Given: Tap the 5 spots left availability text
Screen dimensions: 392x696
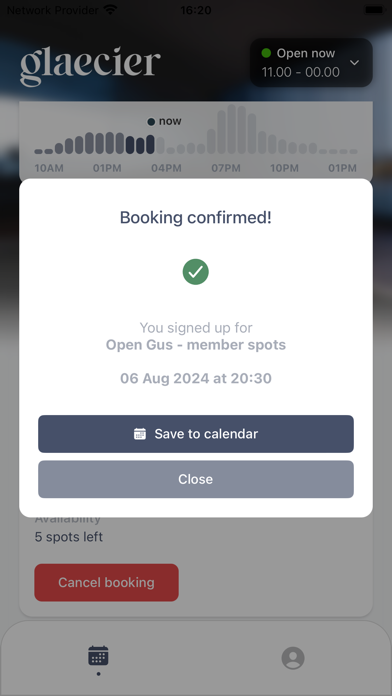Looking at the screenshot, I should pyautogui.click(x=69, y=537).
